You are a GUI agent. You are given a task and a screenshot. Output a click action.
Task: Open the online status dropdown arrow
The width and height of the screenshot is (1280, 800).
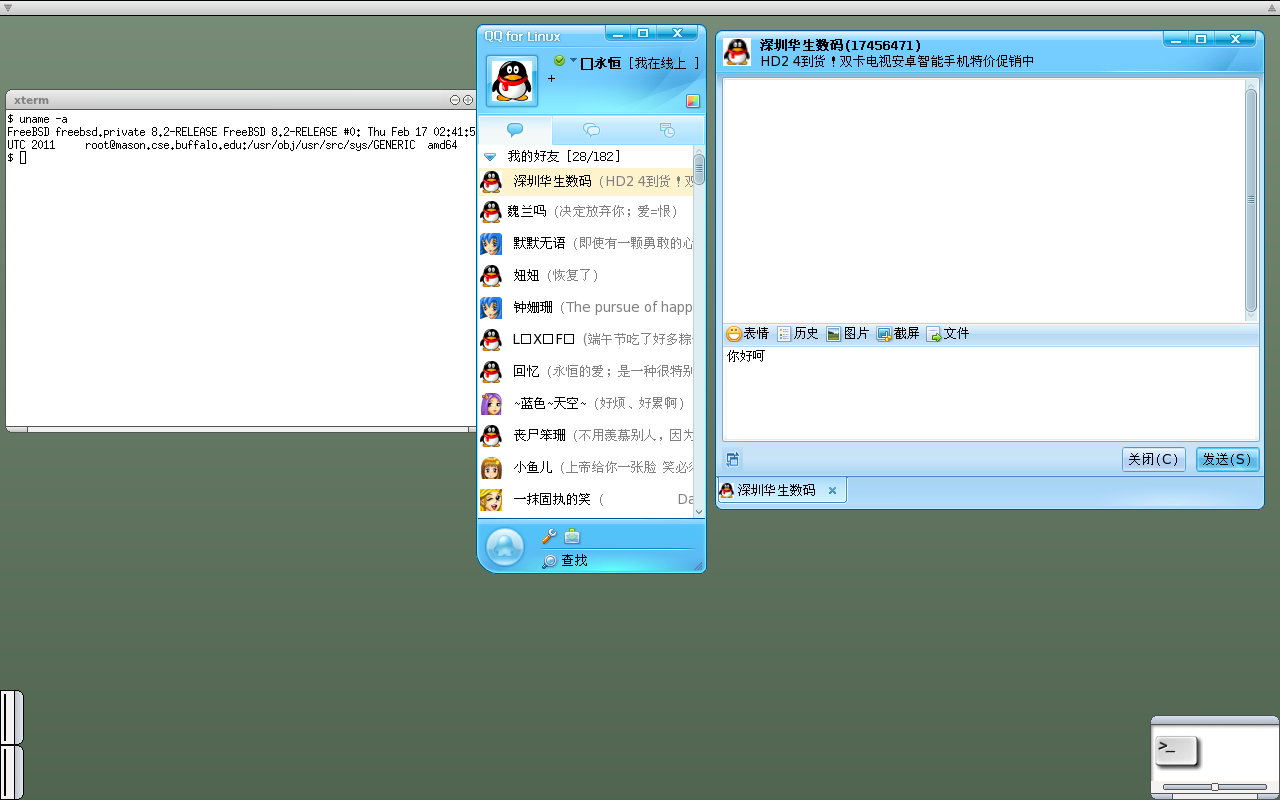(573, 60)
